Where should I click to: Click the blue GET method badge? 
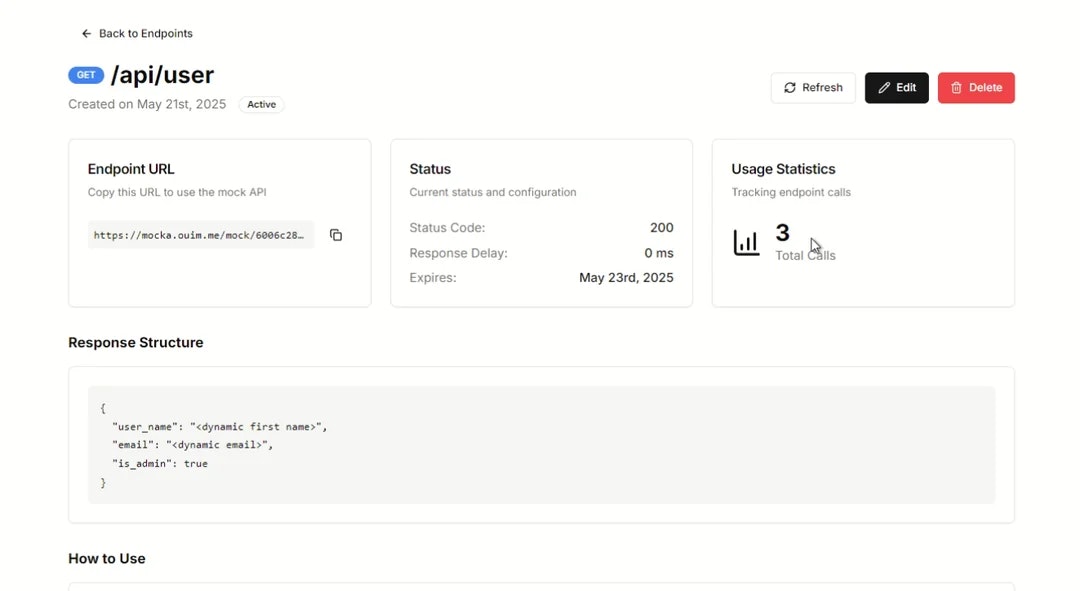[86, 75]
